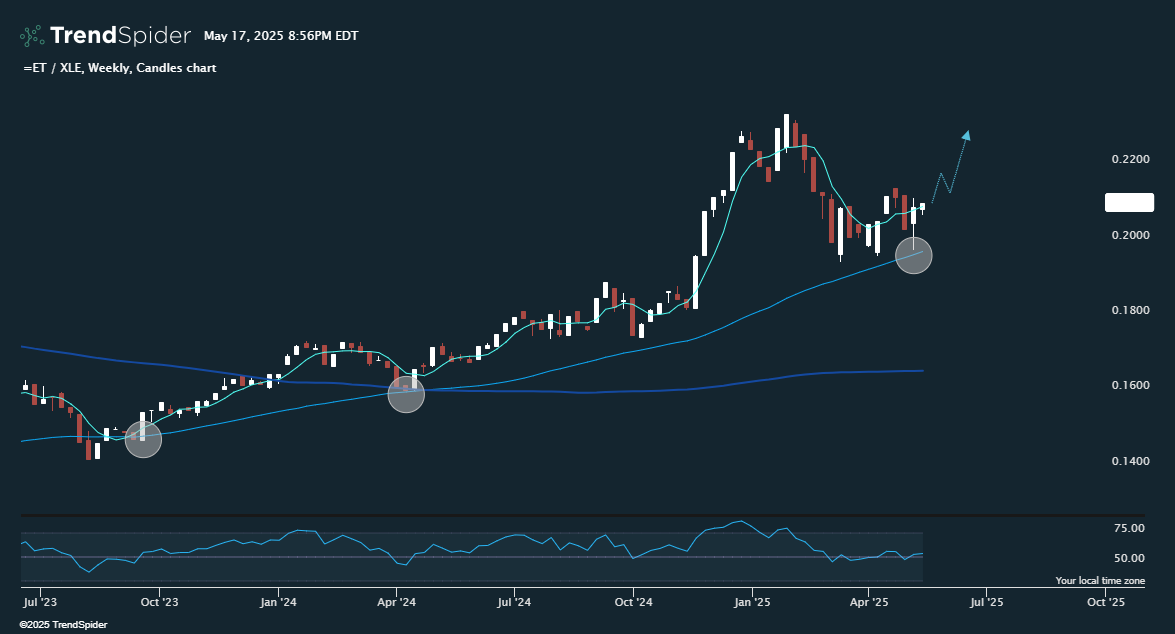
Task: Click the 75.00 RSI axis label
Action: [x=1129, y=528]
